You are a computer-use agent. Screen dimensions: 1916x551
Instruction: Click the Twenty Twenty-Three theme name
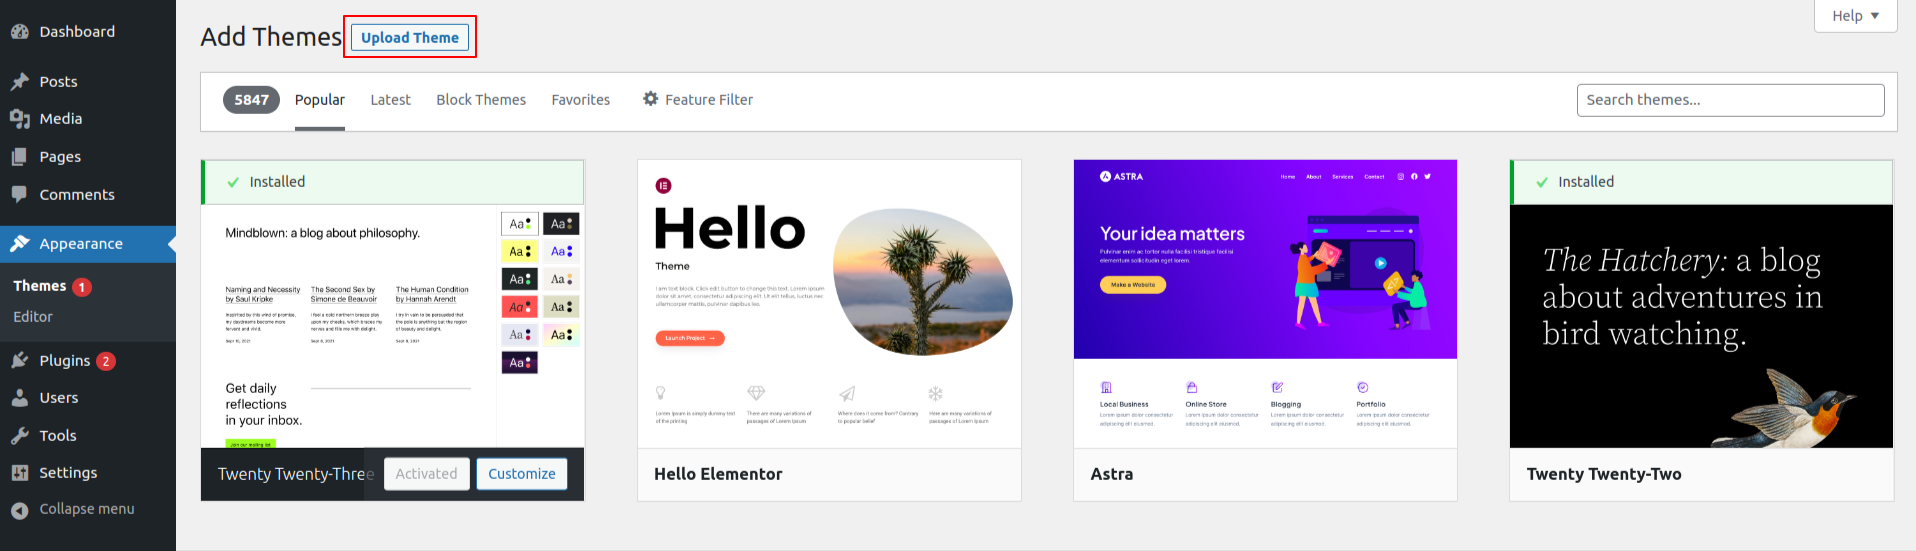(x=296, y=474)
